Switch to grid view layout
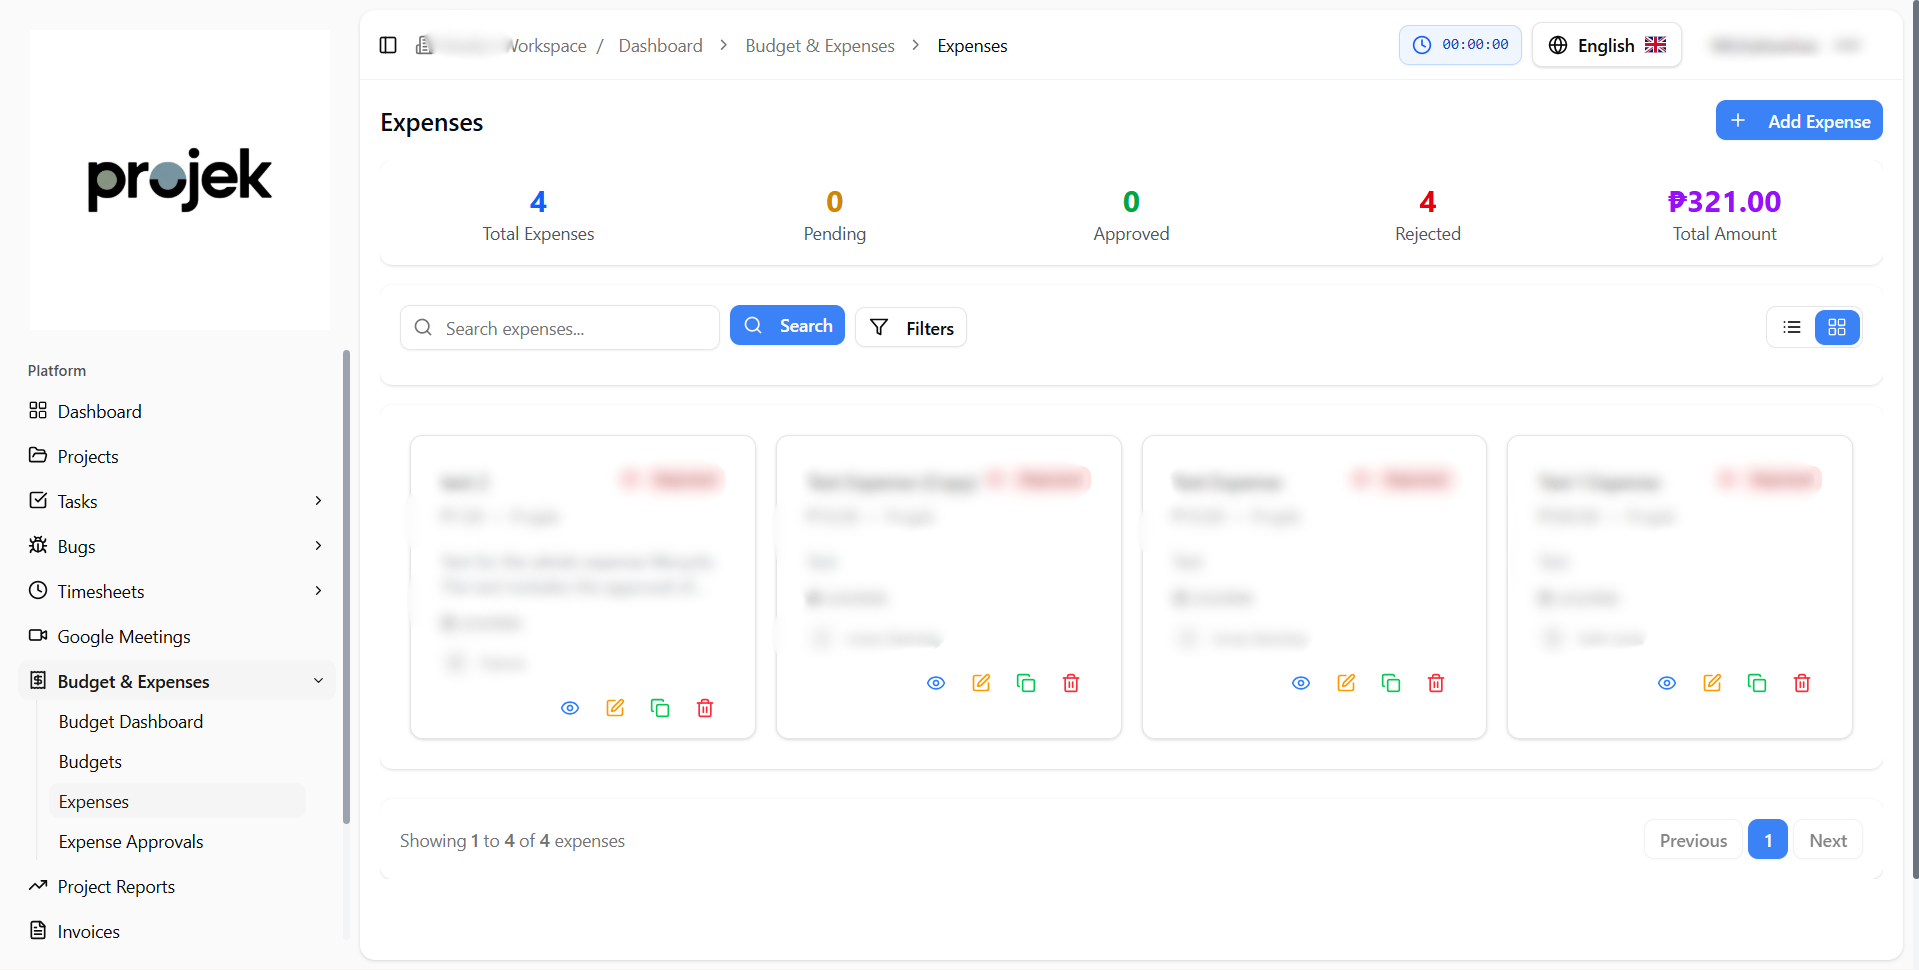Image resolution: width=1919 pixels, height=970 pixels. click(1837, 327)
